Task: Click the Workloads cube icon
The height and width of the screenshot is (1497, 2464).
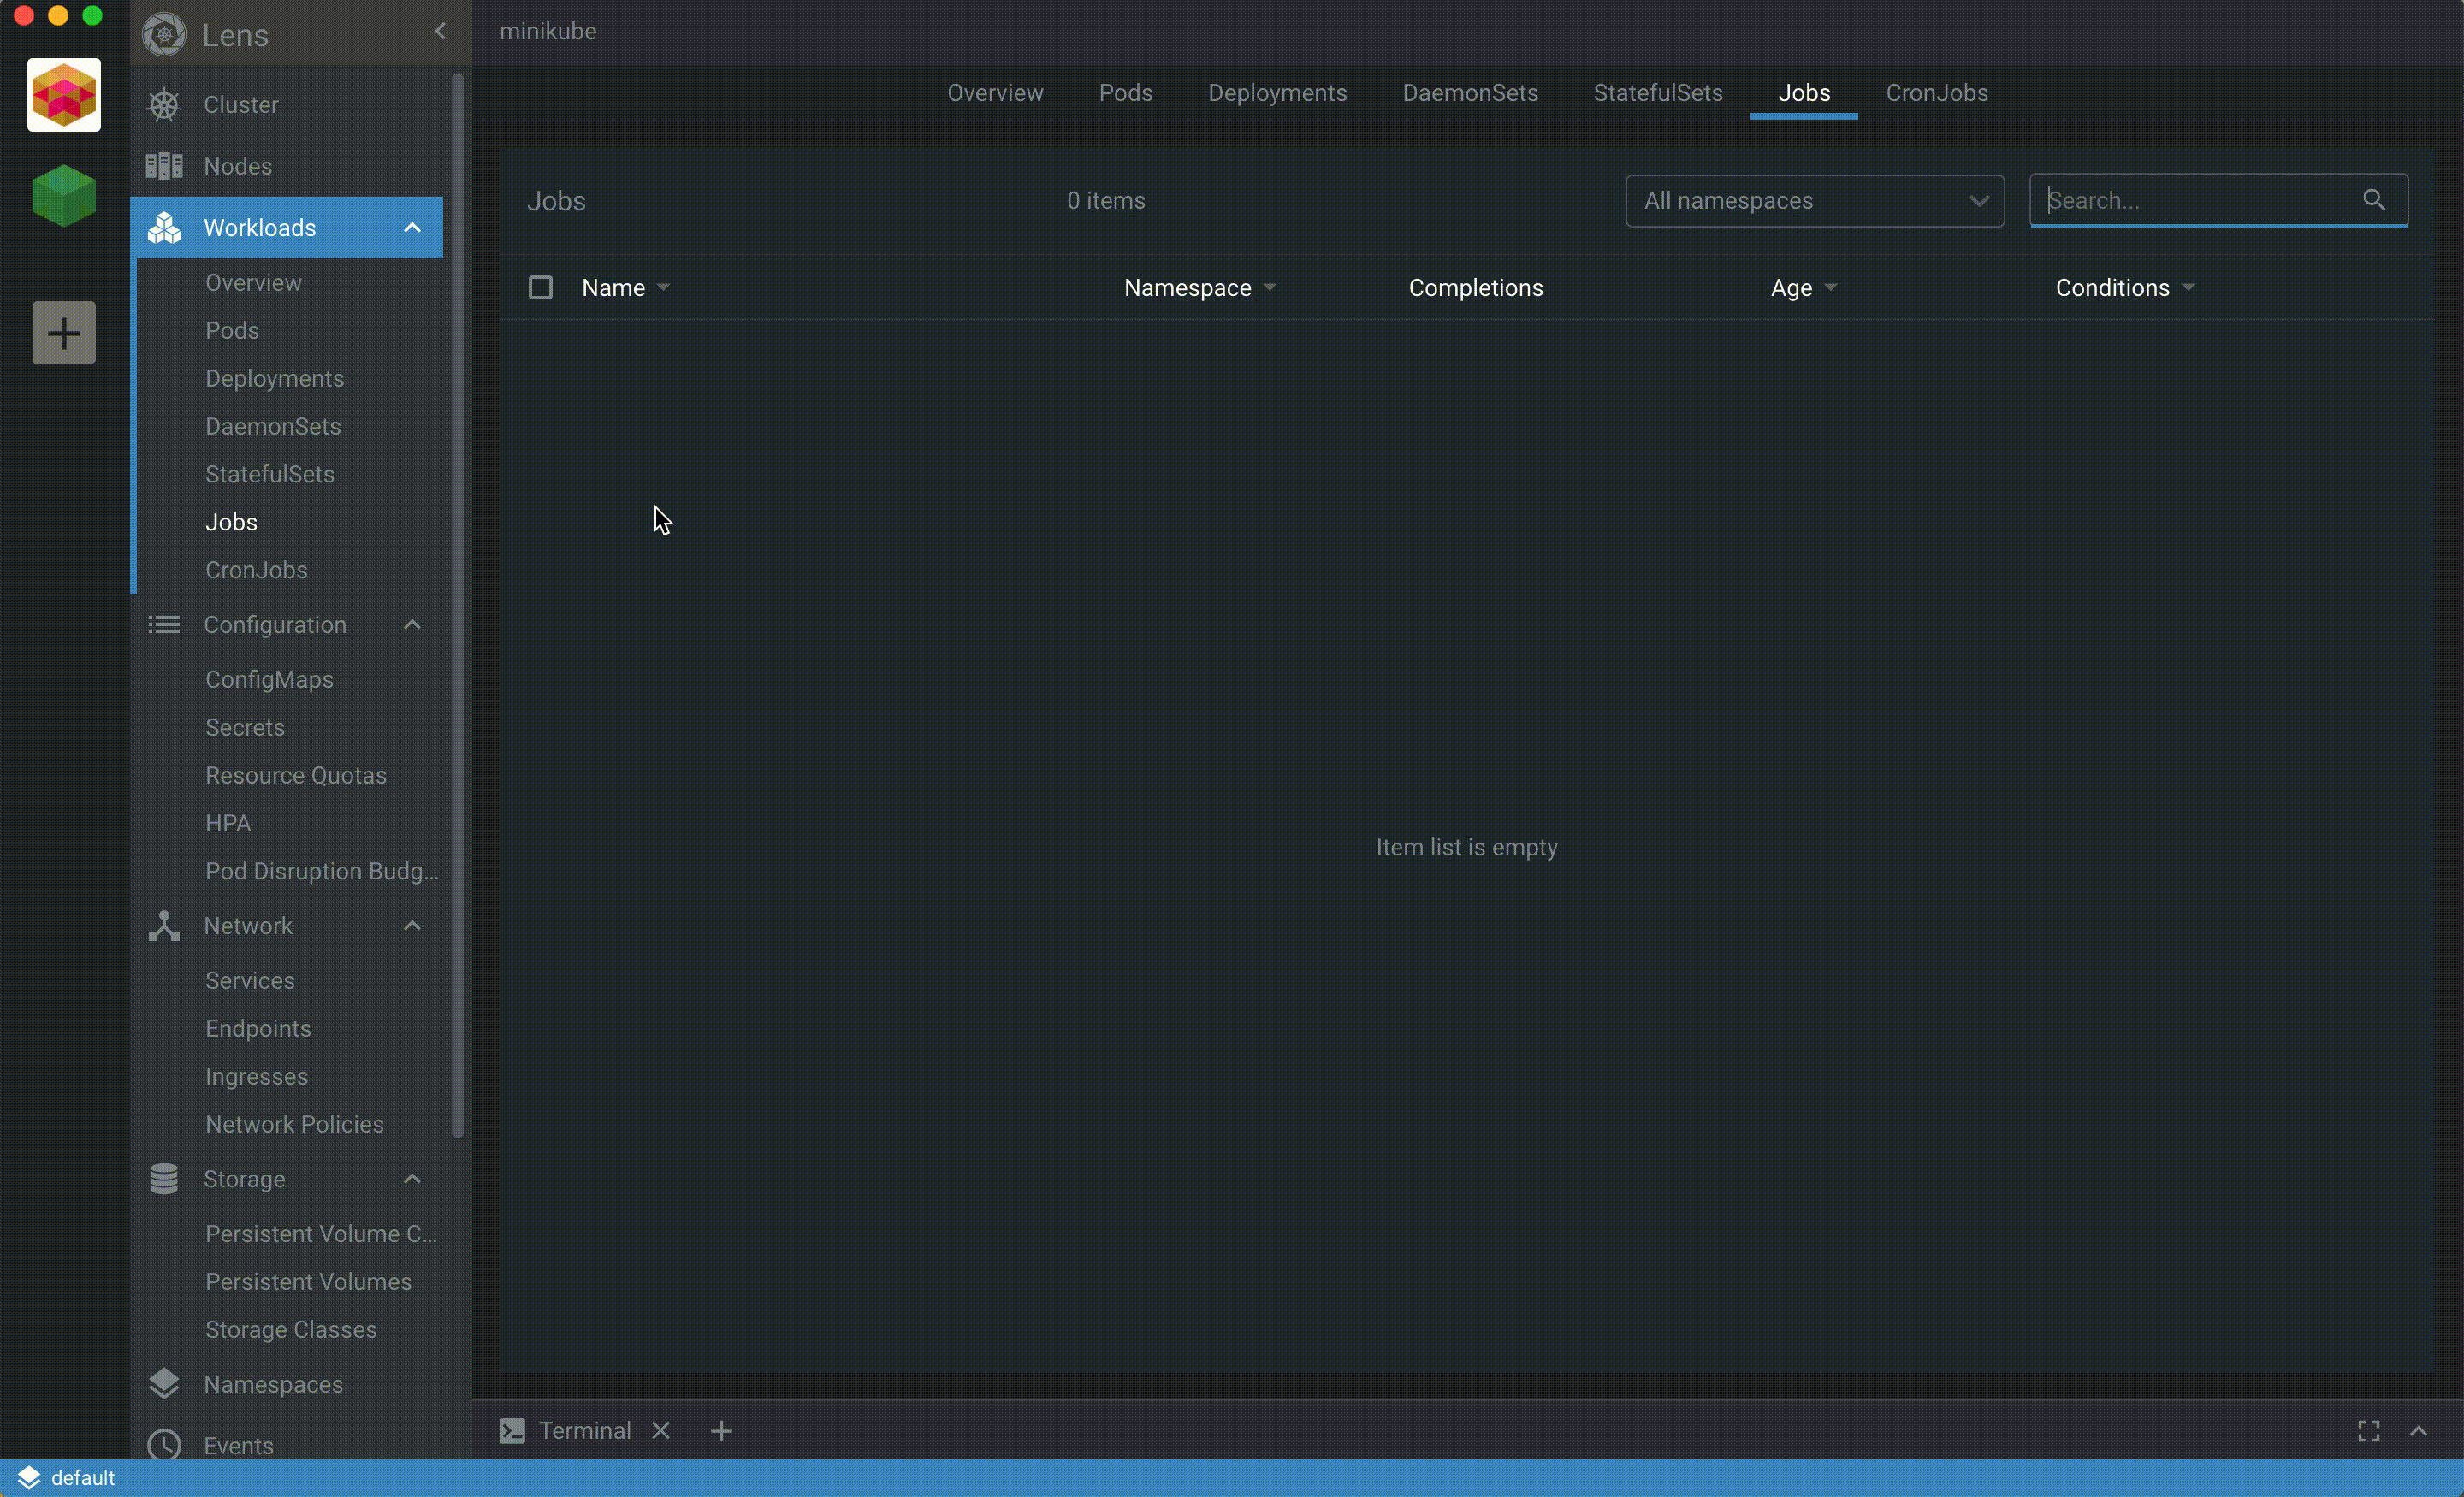Action: coord(164,227)
